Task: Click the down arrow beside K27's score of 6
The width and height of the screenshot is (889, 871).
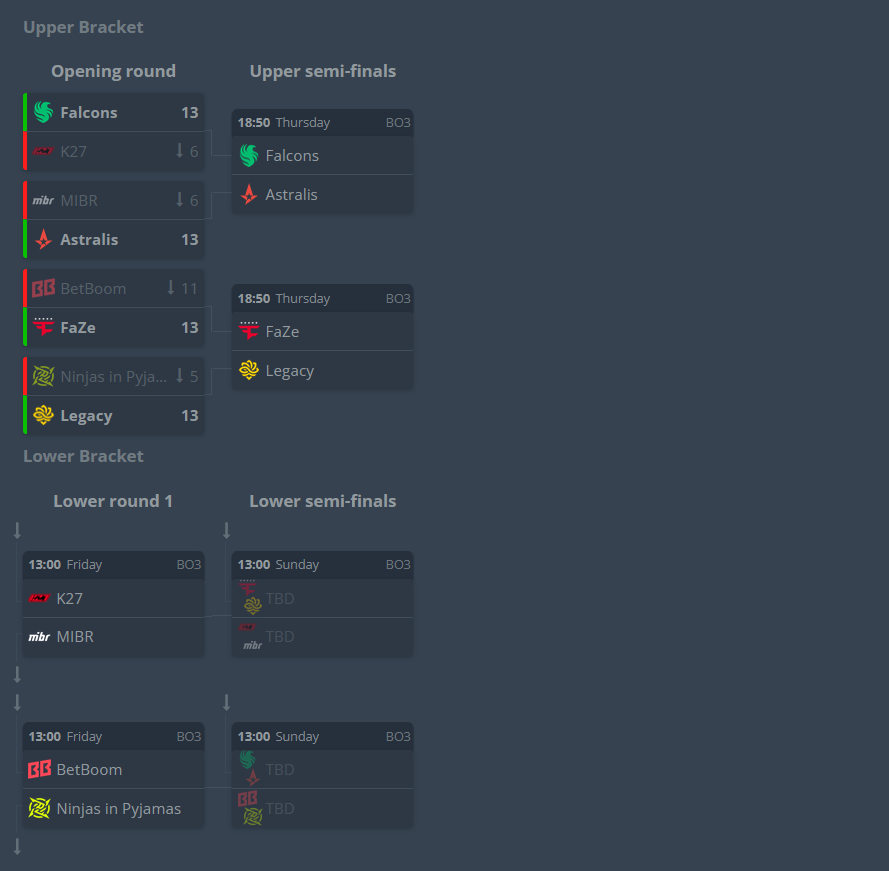Action: (x=179, y=150)
